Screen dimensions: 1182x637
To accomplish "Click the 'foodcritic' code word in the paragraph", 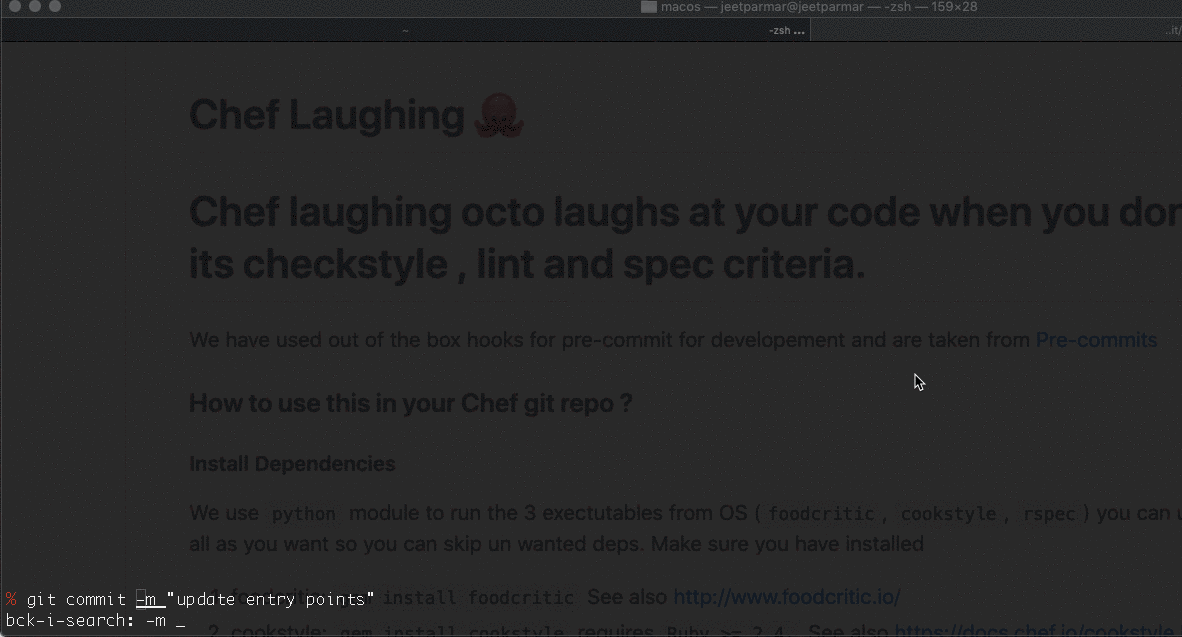I will pyautogui.click(x=821, y=514).
